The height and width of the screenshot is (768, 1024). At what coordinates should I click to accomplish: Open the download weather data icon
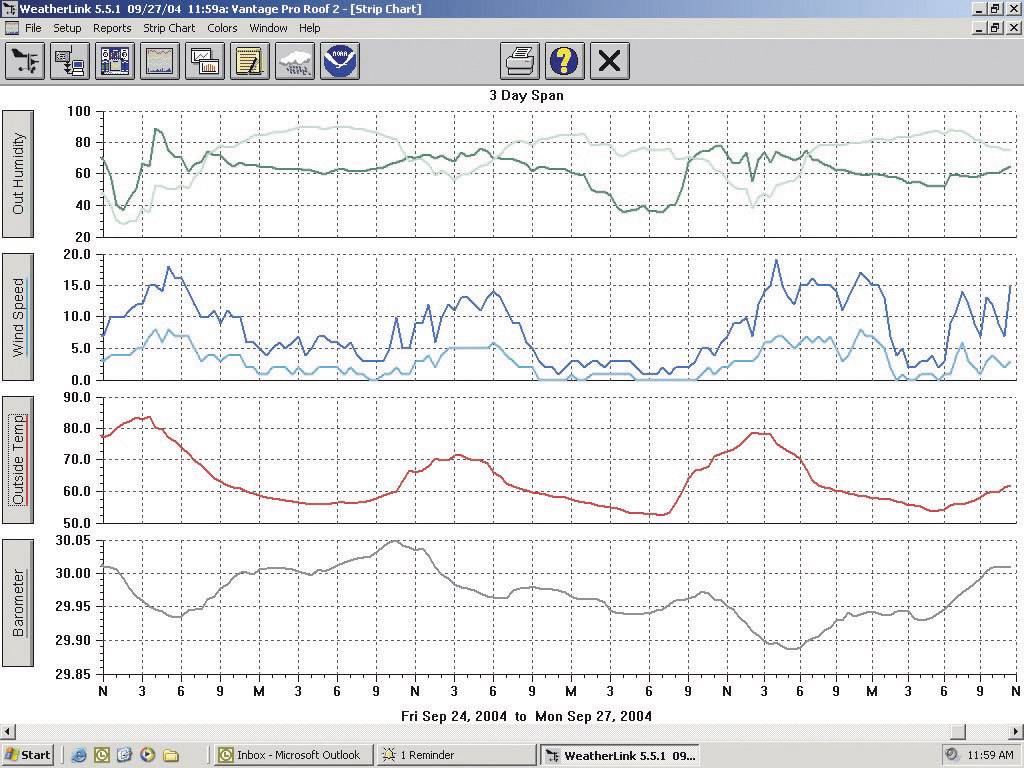69,61
